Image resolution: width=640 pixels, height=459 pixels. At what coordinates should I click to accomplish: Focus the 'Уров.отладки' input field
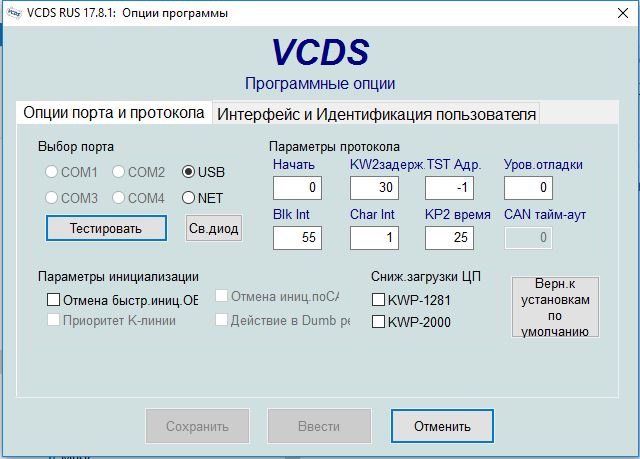528,188
